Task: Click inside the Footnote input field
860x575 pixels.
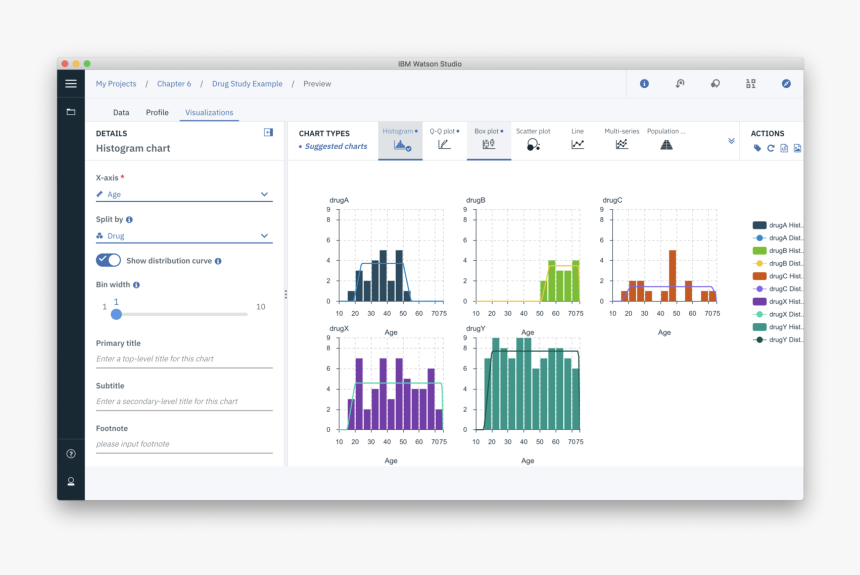Action: (x=184, y=444)
